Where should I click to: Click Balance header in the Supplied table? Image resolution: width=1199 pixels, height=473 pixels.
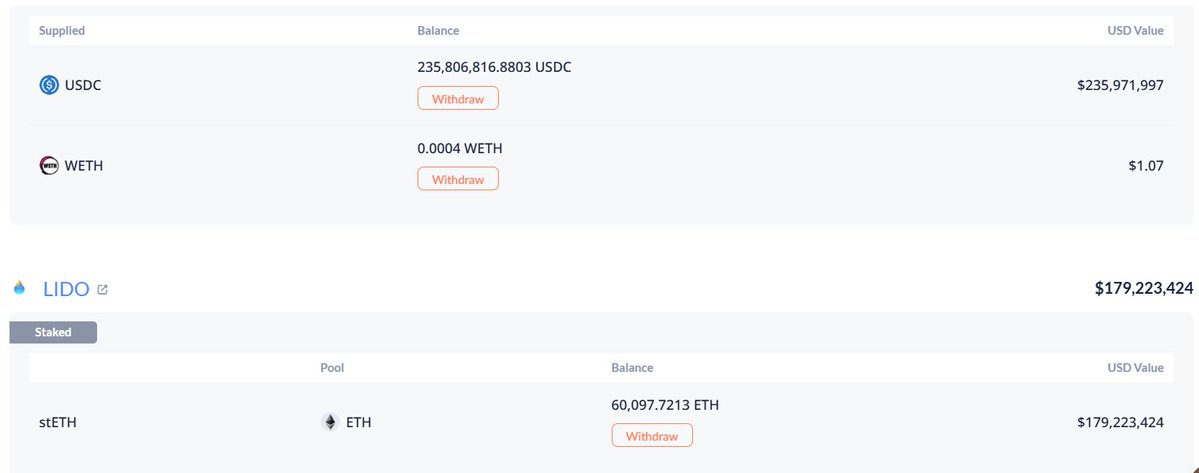438,31
